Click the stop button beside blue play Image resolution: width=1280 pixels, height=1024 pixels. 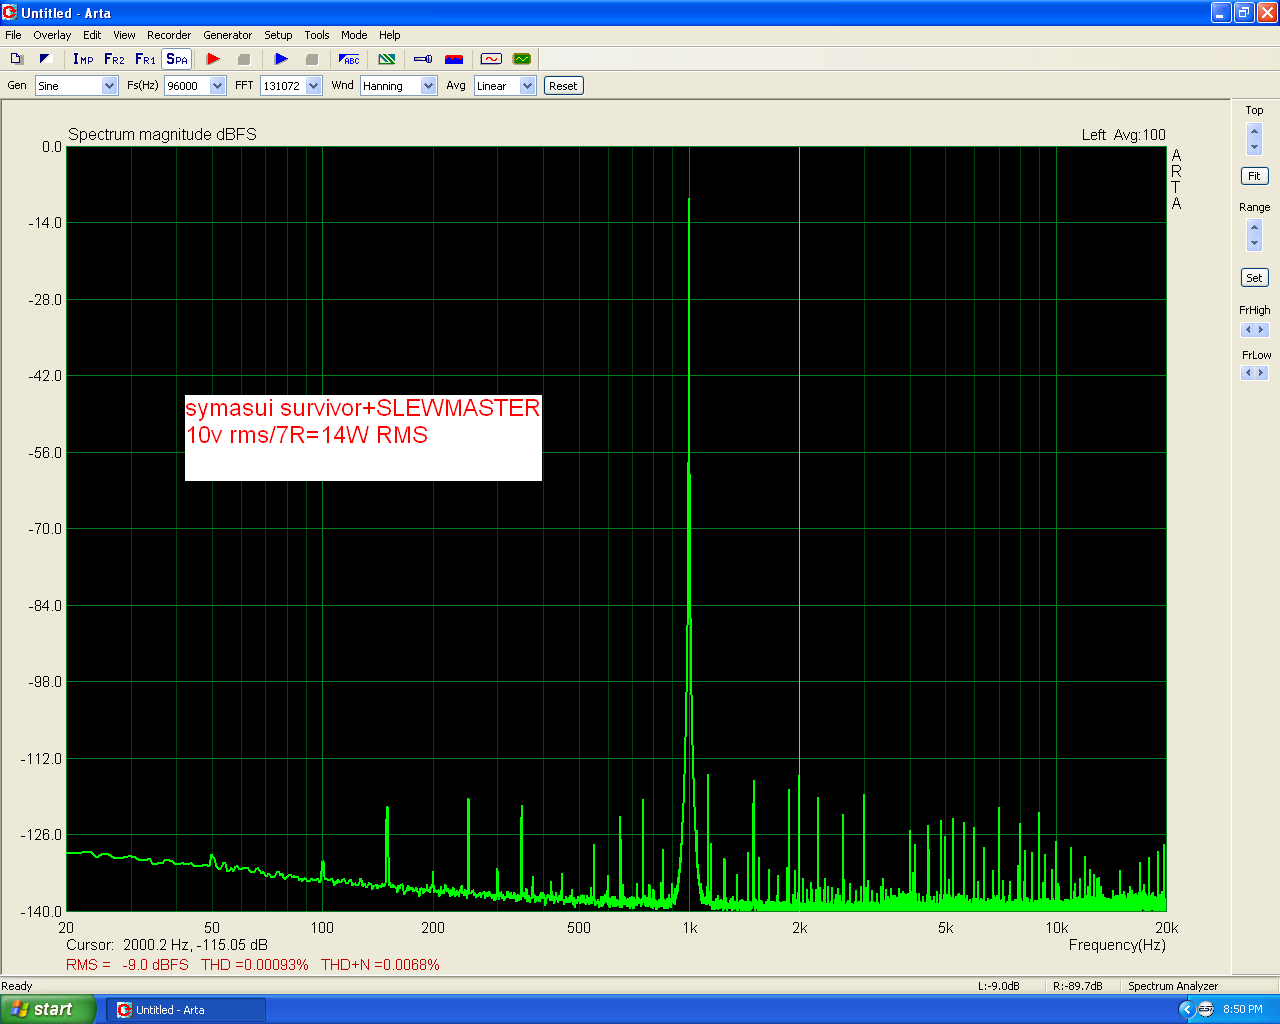(311, 59)
